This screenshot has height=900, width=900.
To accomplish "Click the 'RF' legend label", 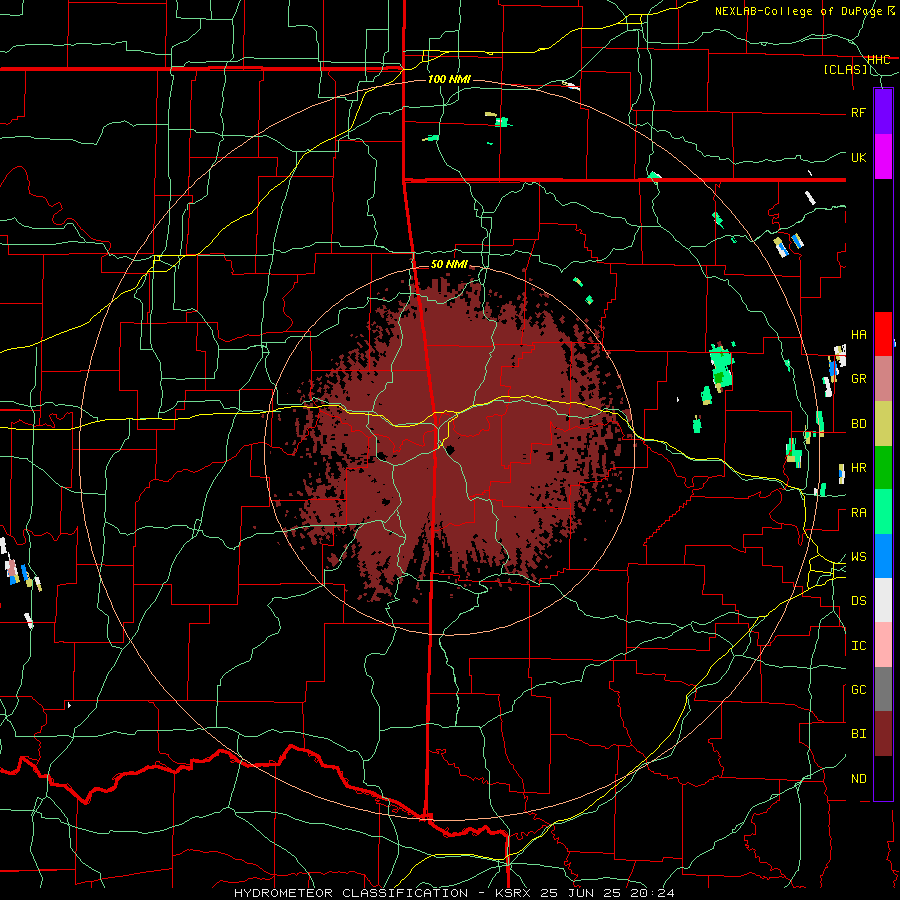I will [858, 112].
